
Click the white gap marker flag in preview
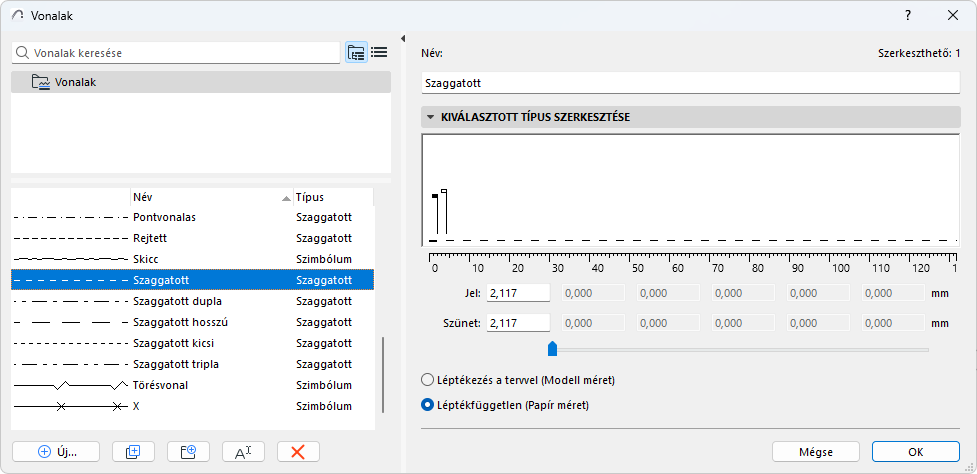pyautogui.click(x=444, y=191)
